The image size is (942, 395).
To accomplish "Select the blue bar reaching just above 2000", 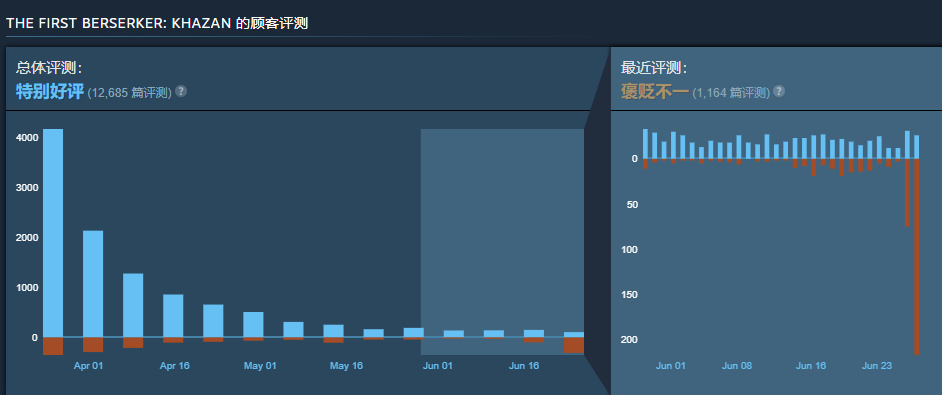I will click(93, 284).
